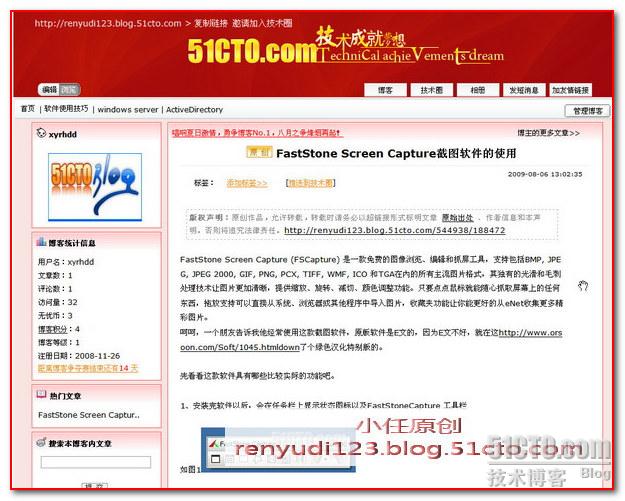625x501 pixels.
Task: Open the 发短消息 tab
Action: click(524, 90)
